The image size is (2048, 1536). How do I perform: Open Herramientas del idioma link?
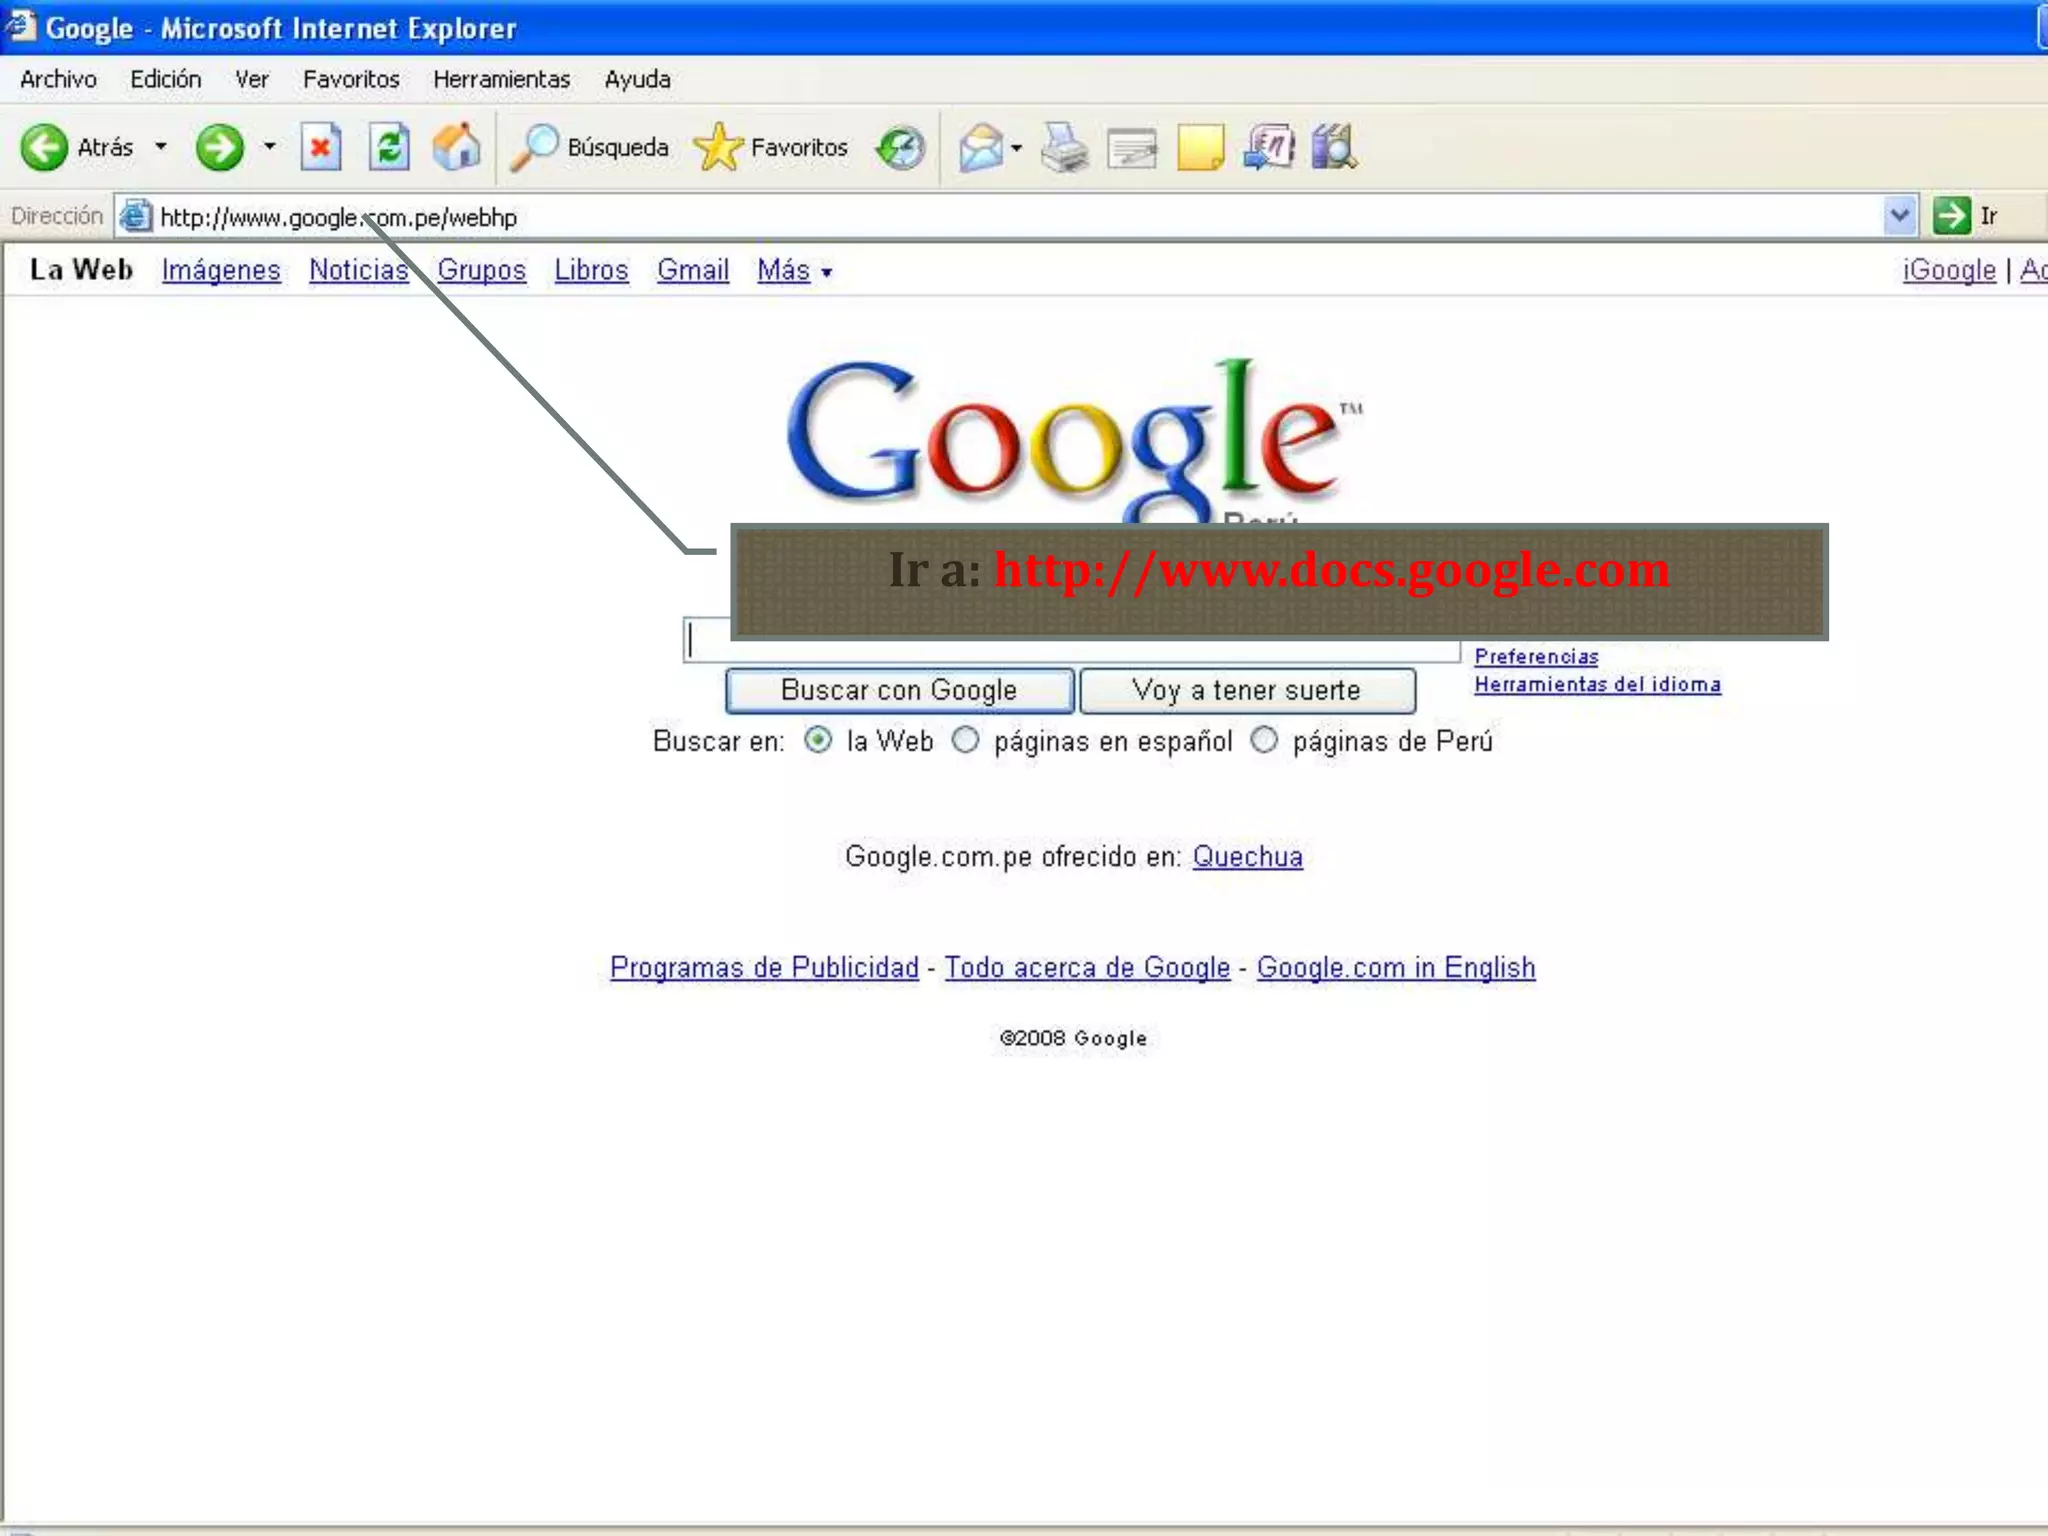1597,685
